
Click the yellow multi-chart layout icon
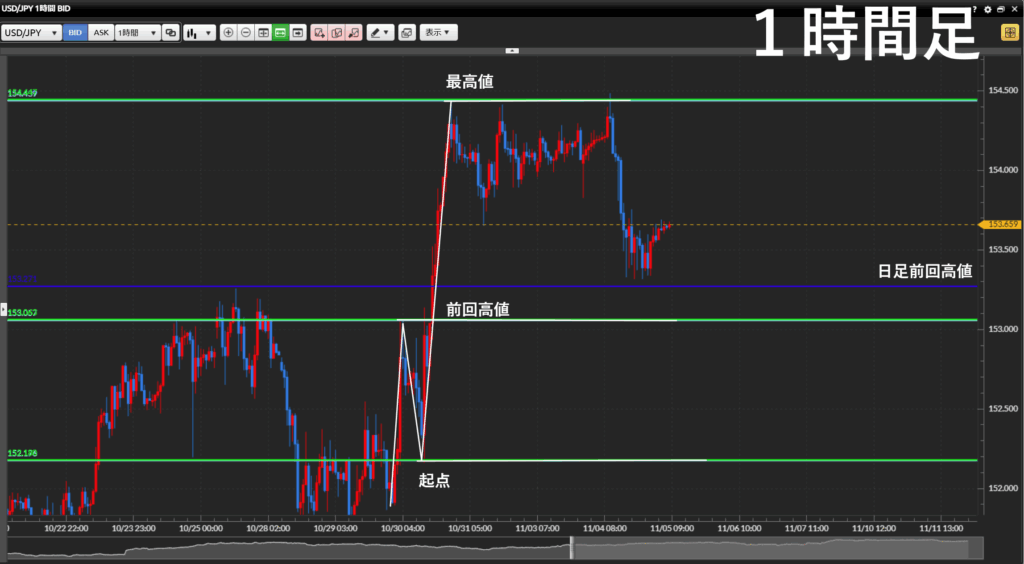click(1010, 32)
